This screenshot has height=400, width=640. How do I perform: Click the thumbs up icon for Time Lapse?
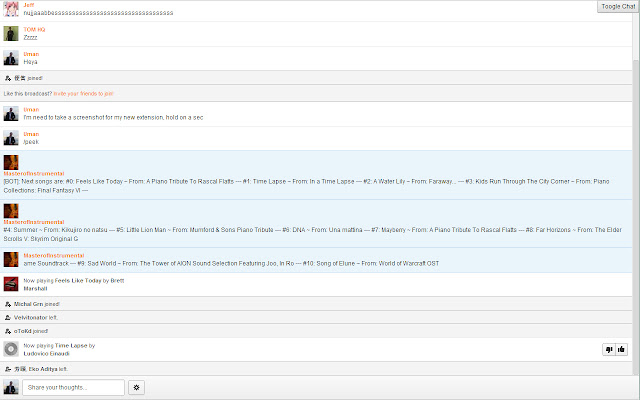(x=621, y=349)
